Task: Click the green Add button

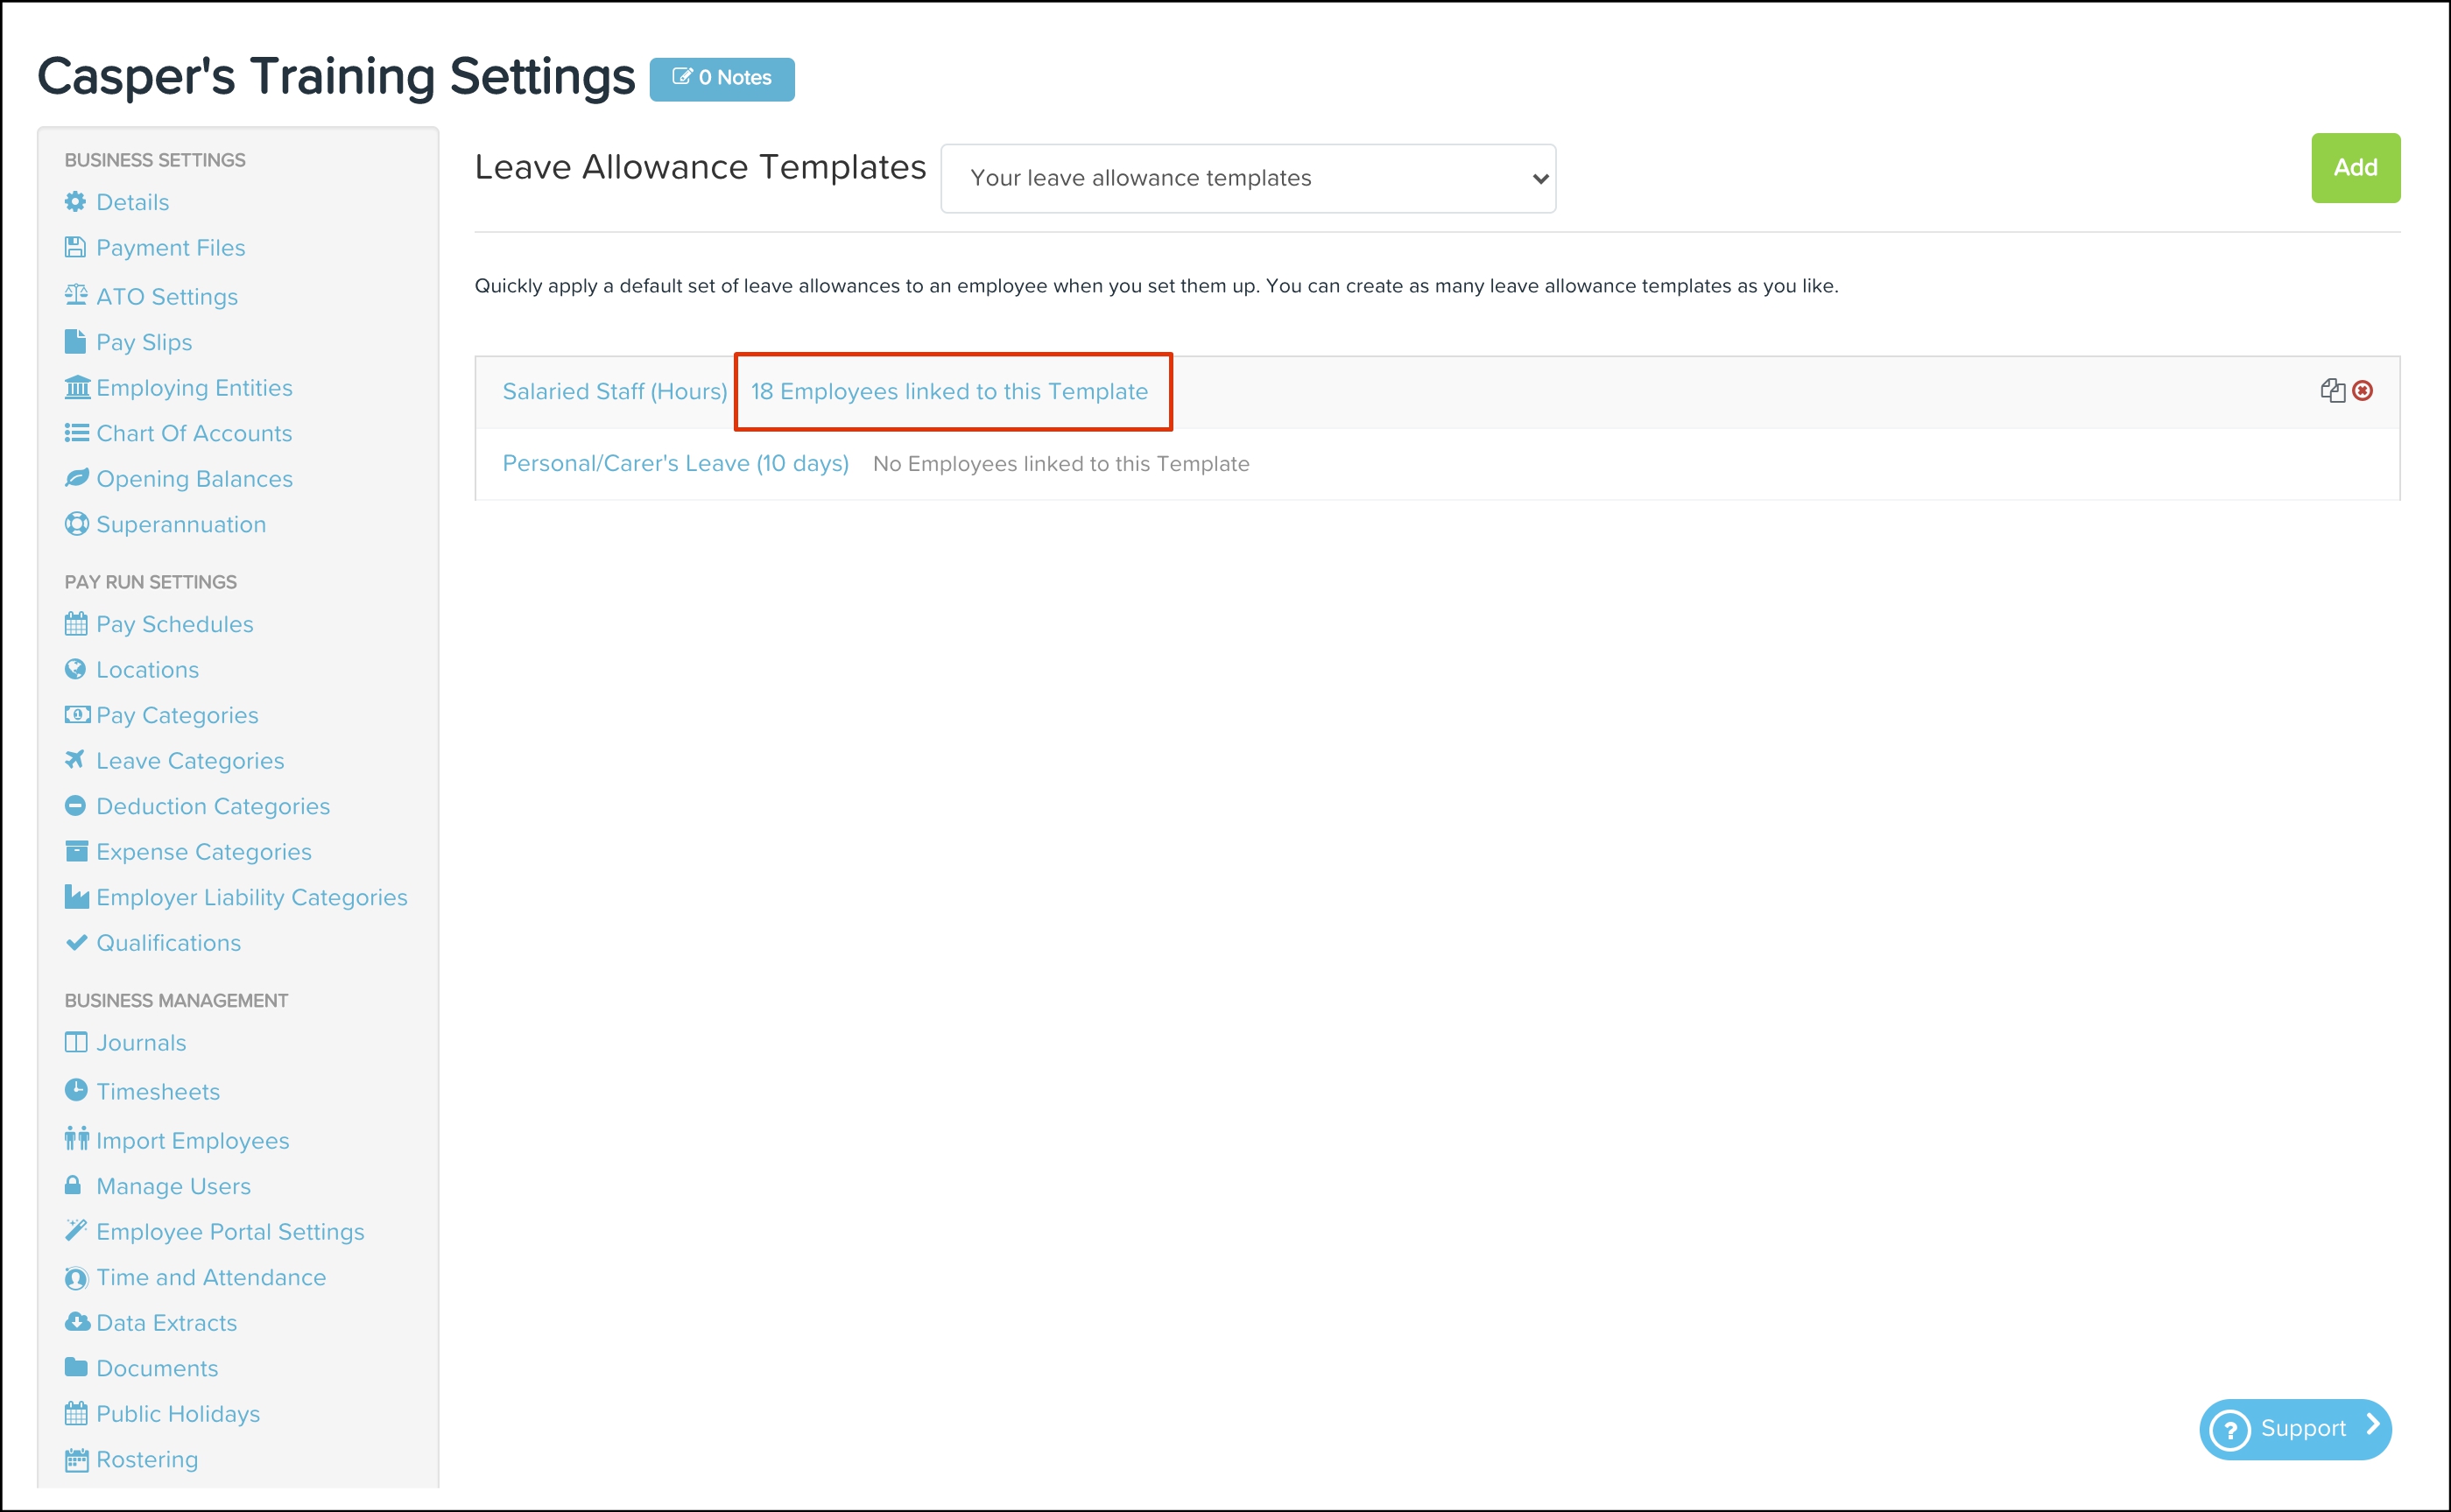Action: click(2354, 168)
